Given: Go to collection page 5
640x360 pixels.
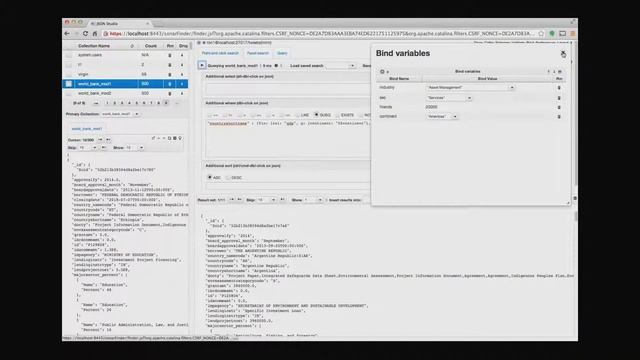Looking at the screenshot, I should [136, 103].
